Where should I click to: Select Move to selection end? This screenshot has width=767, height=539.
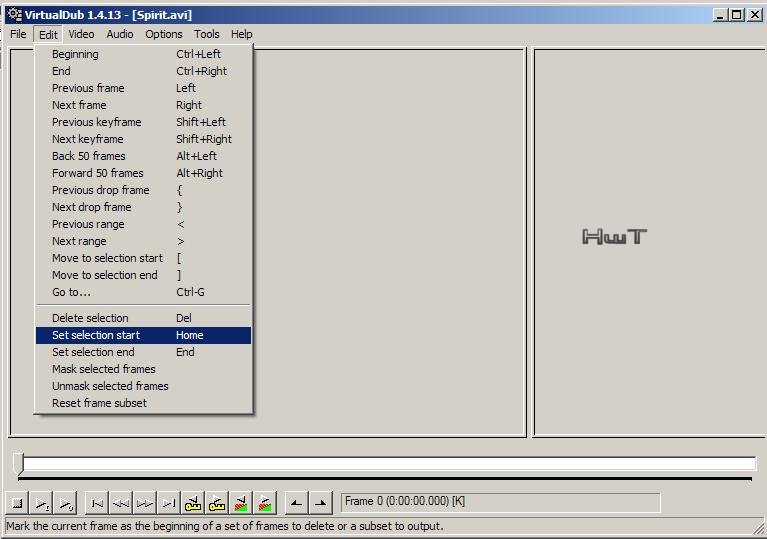[143, 275]
